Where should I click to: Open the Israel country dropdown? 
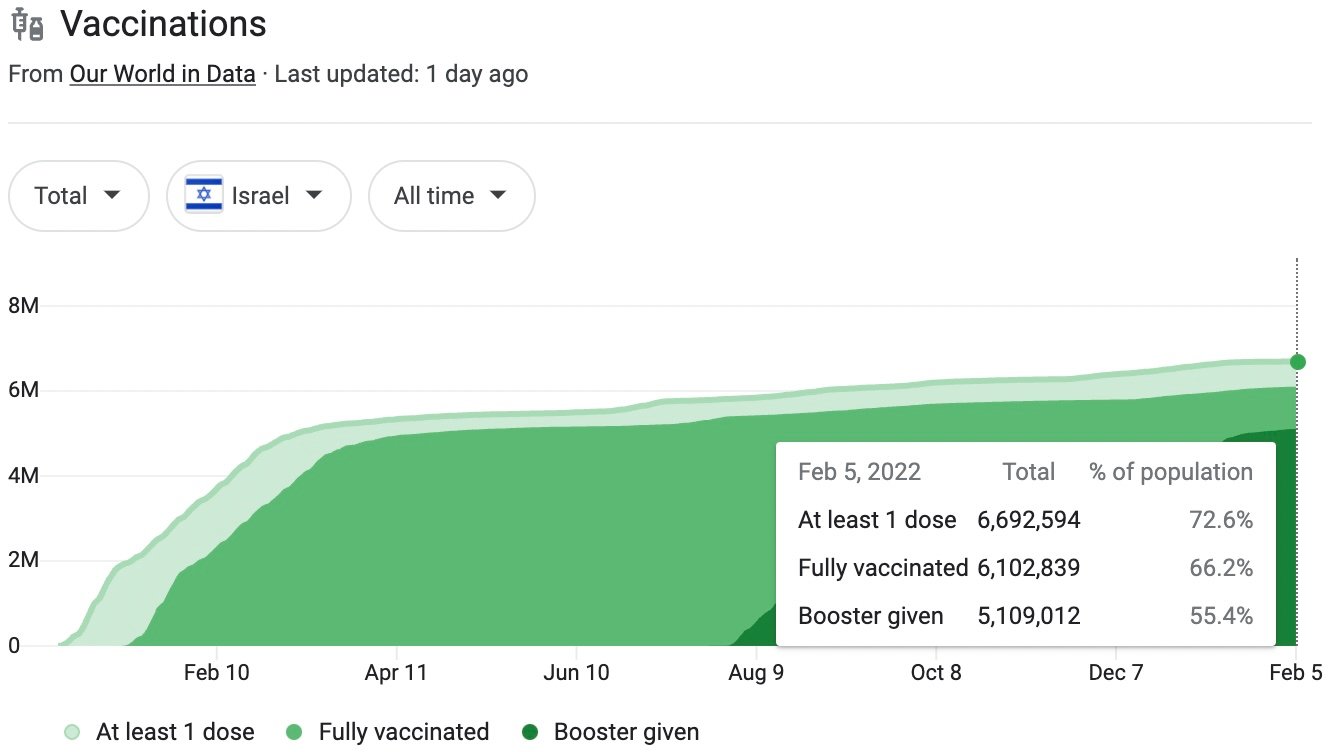point(258,195)
